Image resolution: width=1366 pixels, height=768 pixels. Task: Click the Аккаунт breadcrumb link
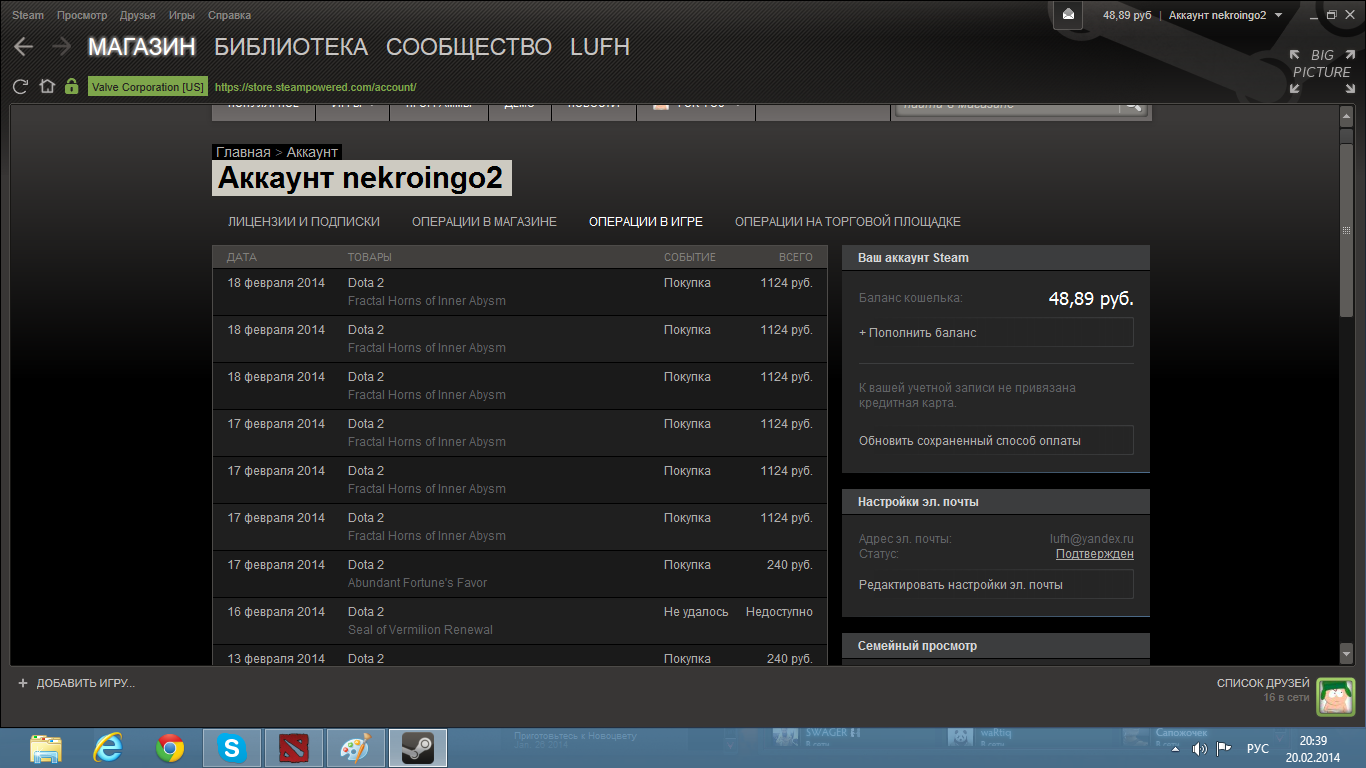312,152
